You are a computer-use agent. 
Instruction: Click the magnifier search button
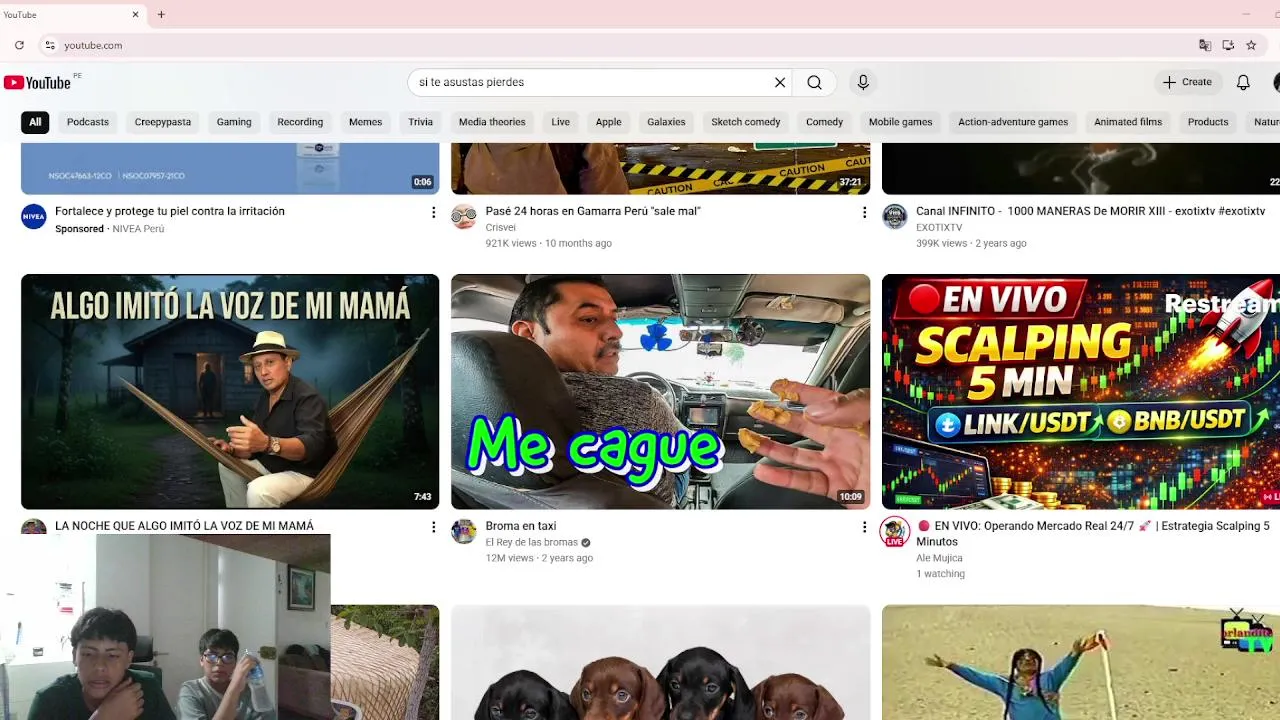(815, 82)
